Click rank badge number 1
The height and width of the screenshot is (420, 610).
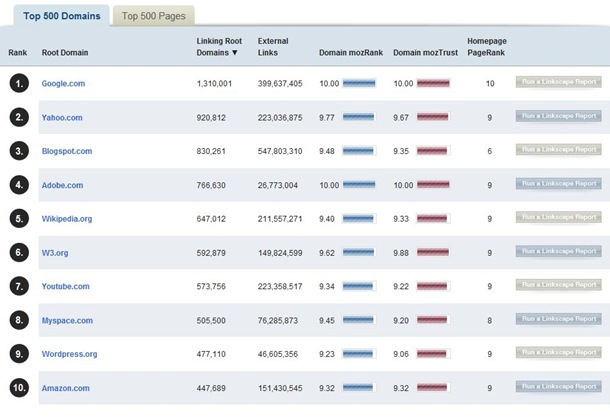(x=19, y=83)
